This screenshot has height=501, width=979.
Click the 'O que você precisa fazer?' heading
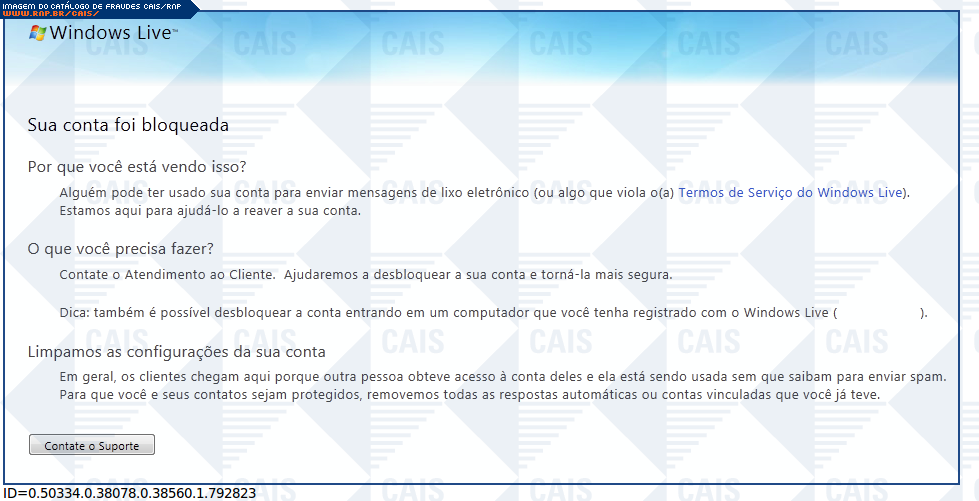[x=121, y=249]
